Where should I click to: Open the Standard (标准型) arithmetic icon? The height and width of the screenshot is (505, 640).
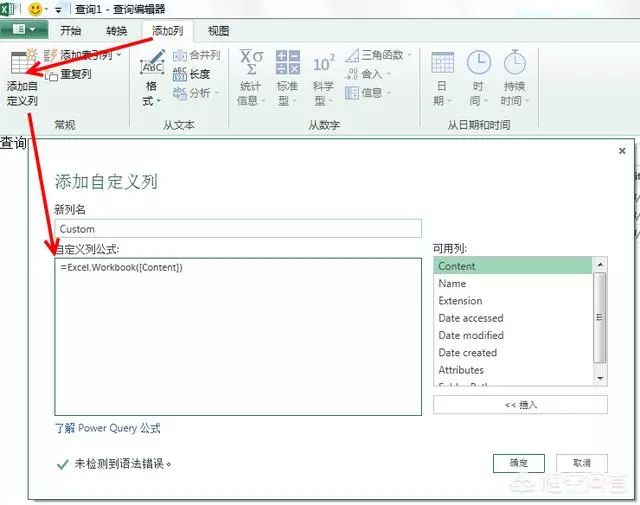pyautogui.click(x=288, y=62)
